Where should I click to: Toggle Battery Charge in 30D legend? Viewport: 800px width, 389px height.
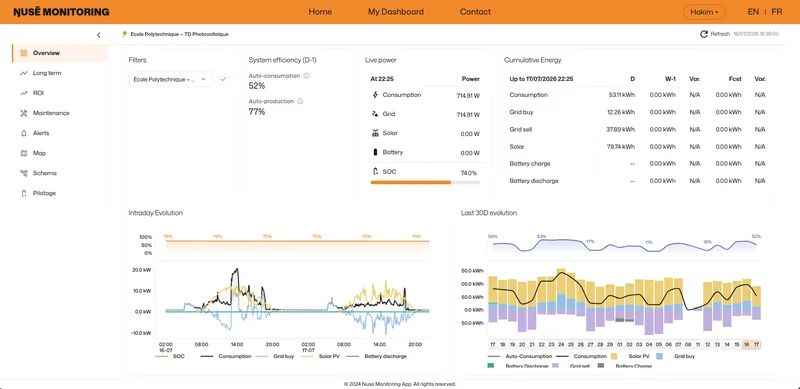click(625, 366)
